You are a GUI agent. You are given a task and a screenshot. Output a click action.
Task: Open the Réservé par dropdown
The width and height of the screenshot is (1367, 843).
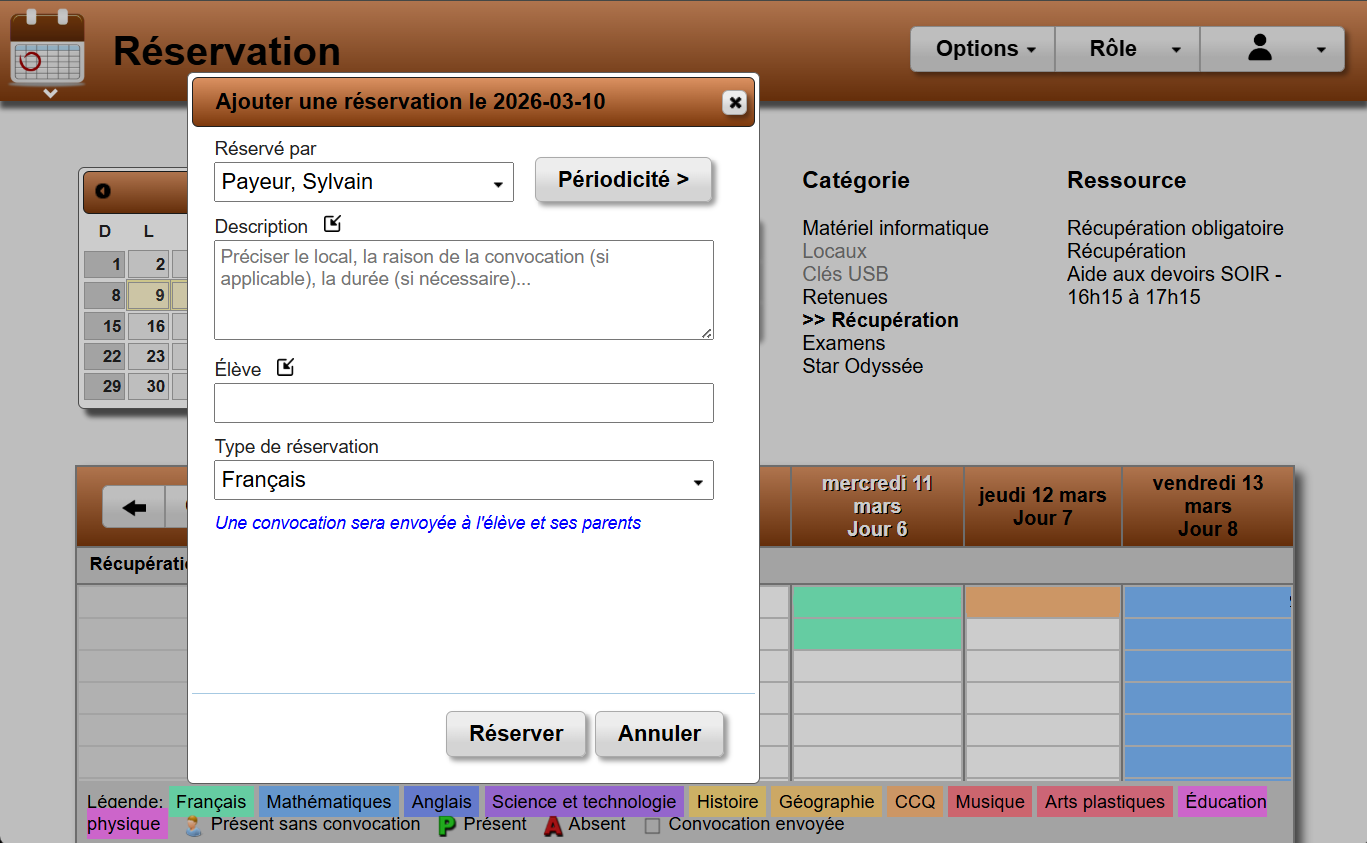pyautogui.click(x=364, y=183)
